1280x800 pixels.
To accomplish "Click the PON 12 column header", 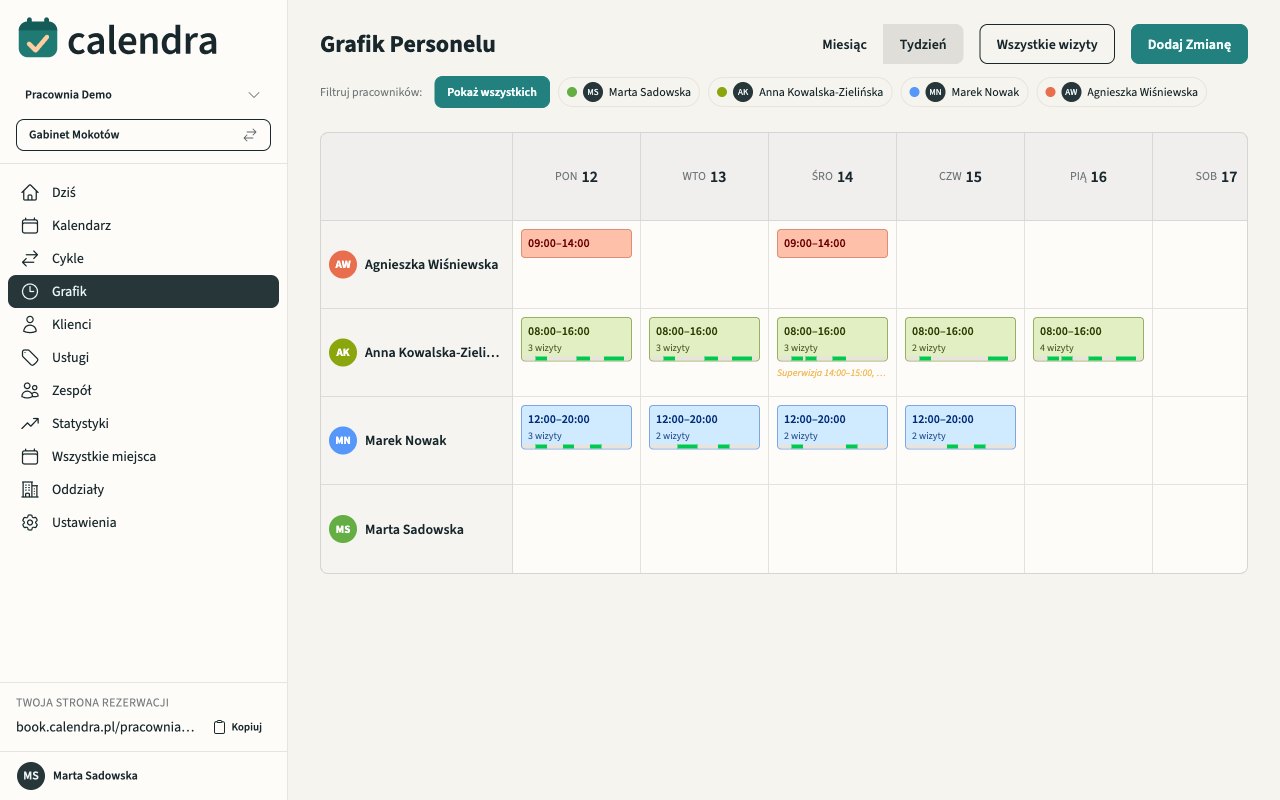I will click(576, 177).
